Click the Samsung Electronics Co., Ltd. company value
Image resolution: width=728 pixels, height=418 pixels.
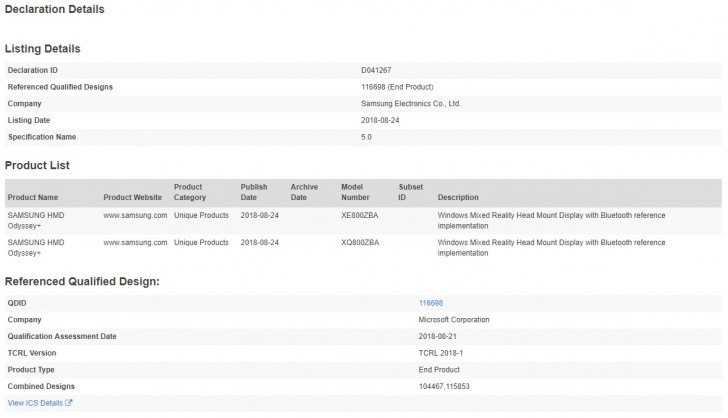click(x=411, y=103)
